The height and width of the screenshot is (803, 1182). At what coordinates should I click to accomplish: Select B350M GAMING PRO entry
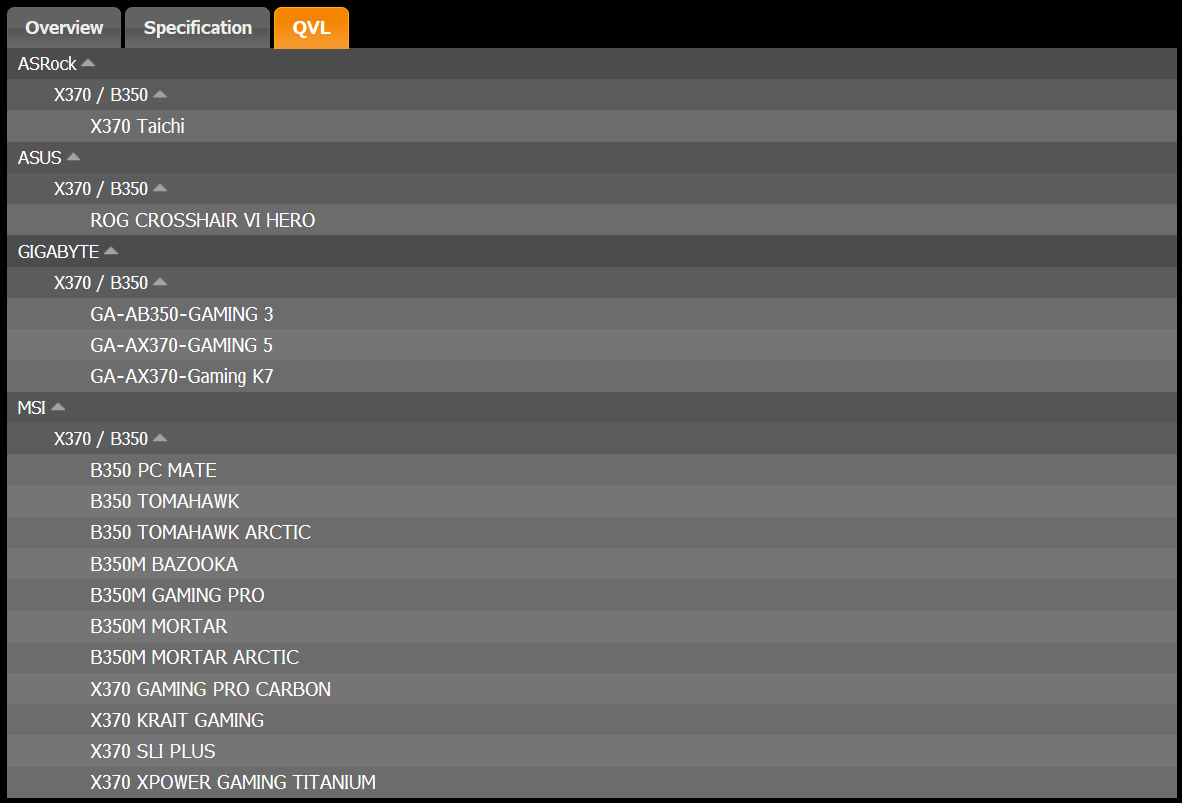(x=592, y=595)
